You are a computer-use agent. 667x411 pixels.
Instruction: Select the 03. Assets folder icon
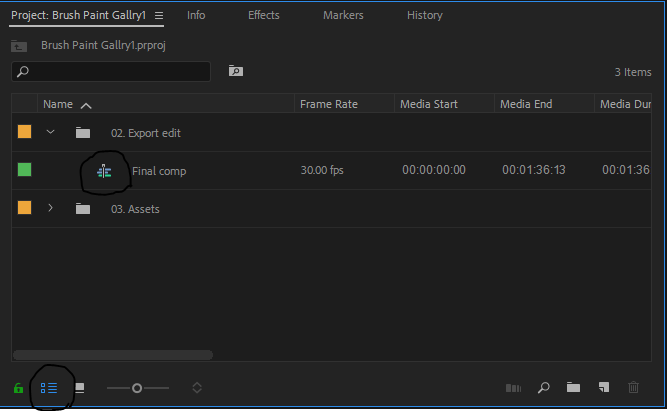tap(83, 209)
